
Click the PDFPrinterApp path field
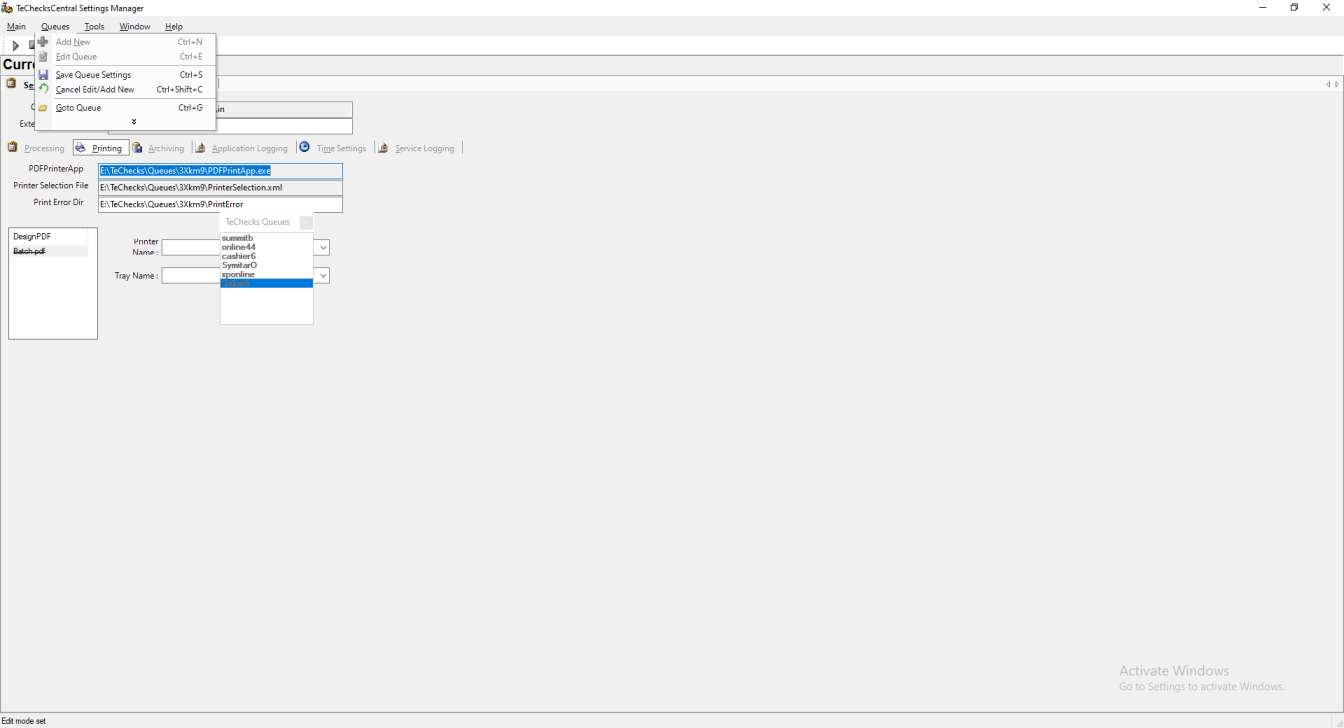[220, 171]
